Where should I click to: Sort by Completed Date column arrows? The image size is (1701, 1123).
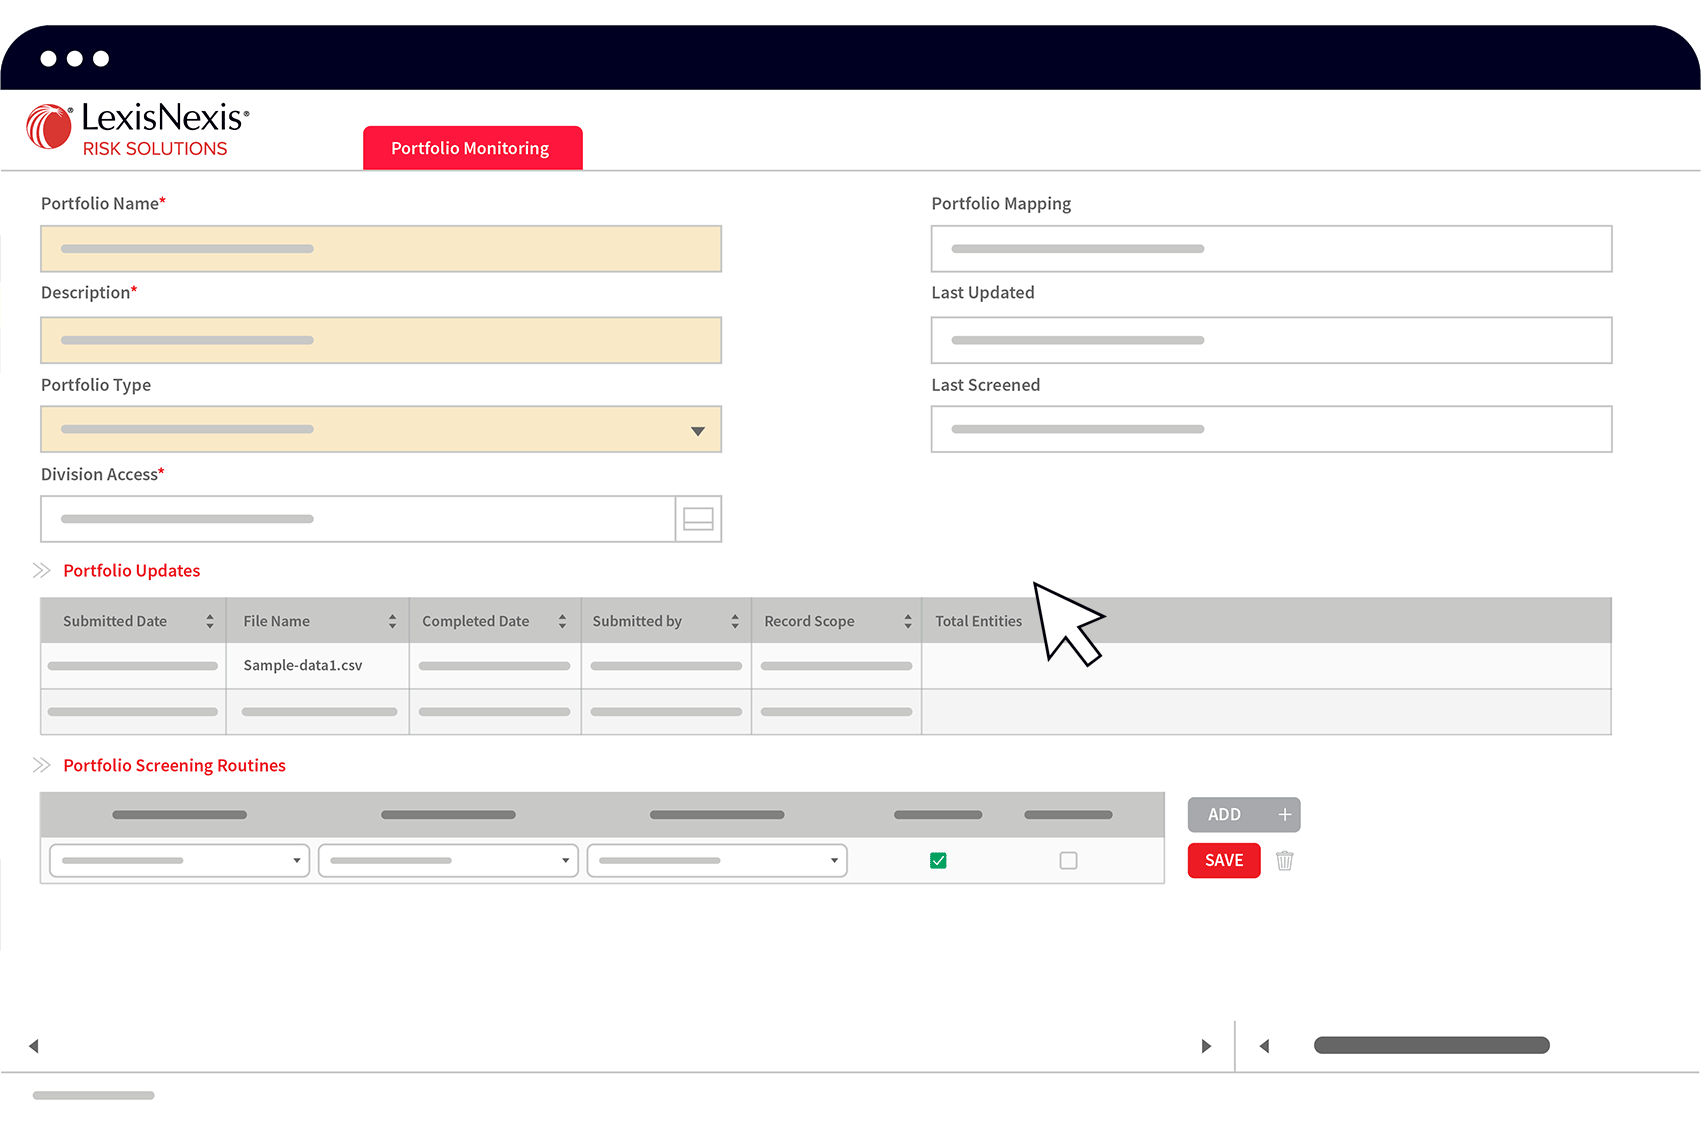tap(562, 622)
